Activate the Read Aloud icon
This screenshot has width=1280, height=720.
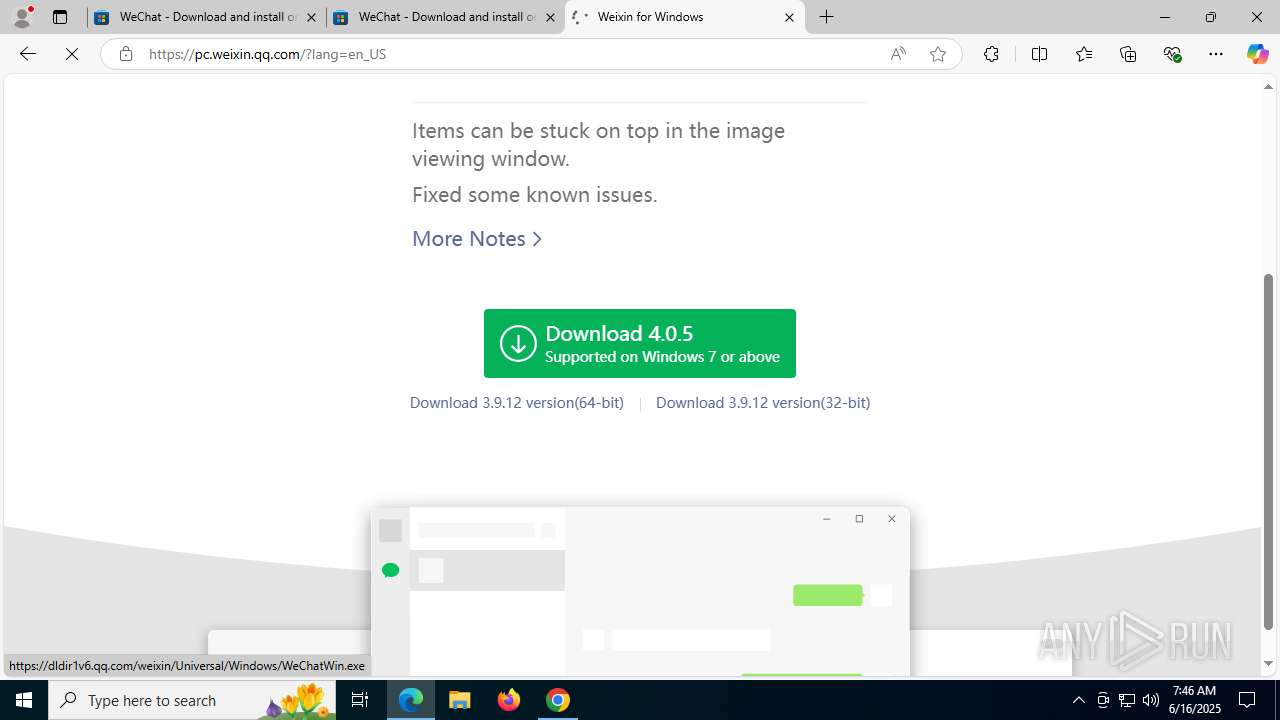point(898,54)
